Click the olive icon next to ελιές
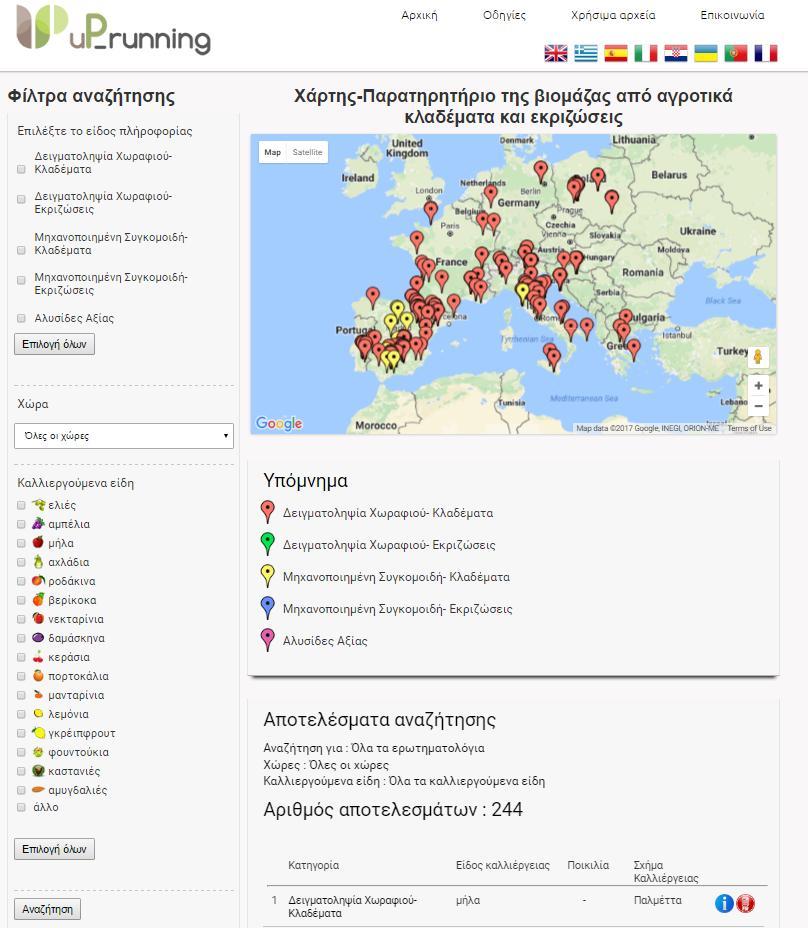808x928 pixels. click(38, 505)
